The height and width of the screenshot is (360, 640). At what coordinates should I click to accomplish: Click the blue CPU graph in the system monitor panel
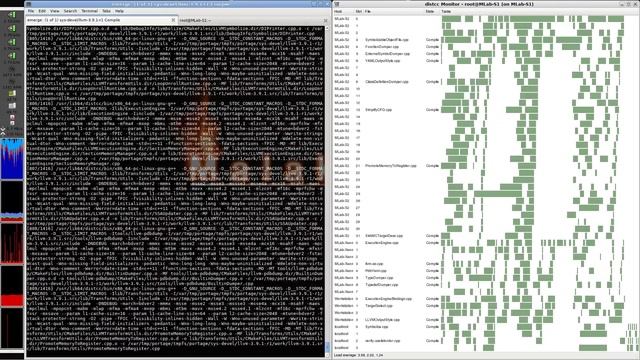[12, 158]
